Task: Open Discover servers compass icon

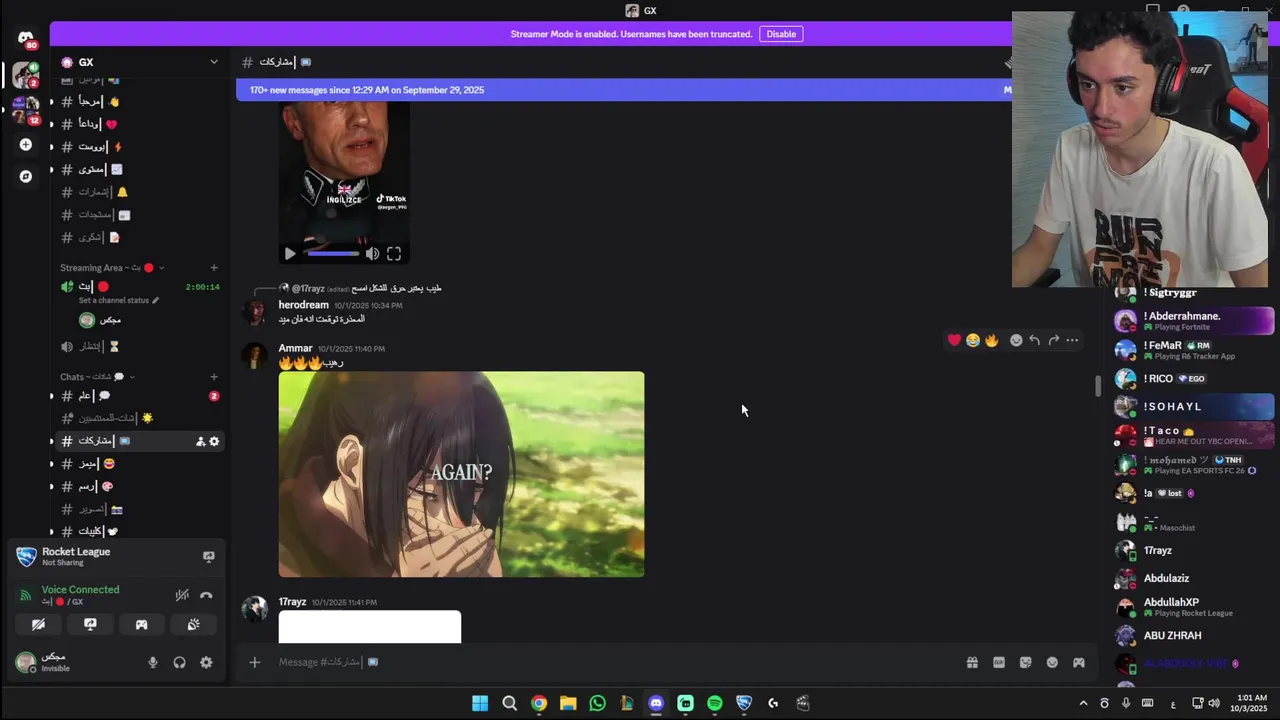Action: [26, 177]
